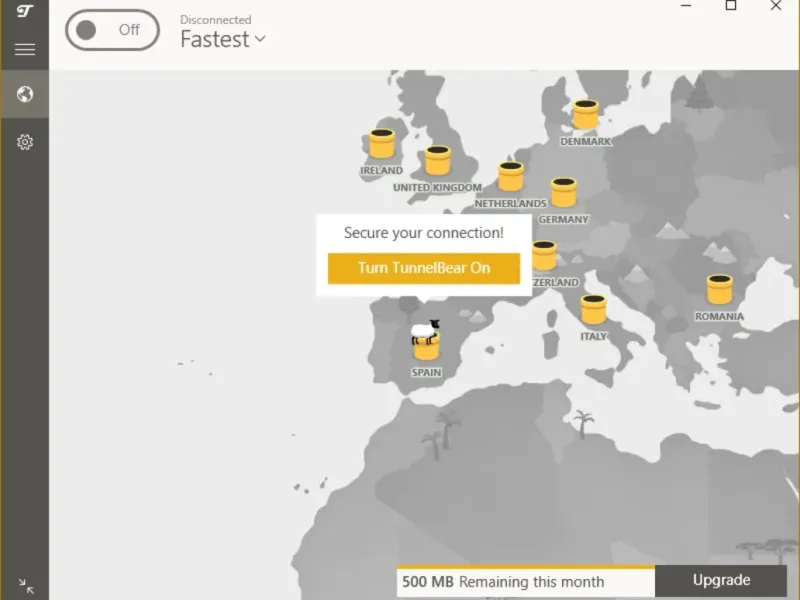This screenshot has width=800, height=600.
Task: Expand the Fastest location dropdown
Action: pos(223,39)
